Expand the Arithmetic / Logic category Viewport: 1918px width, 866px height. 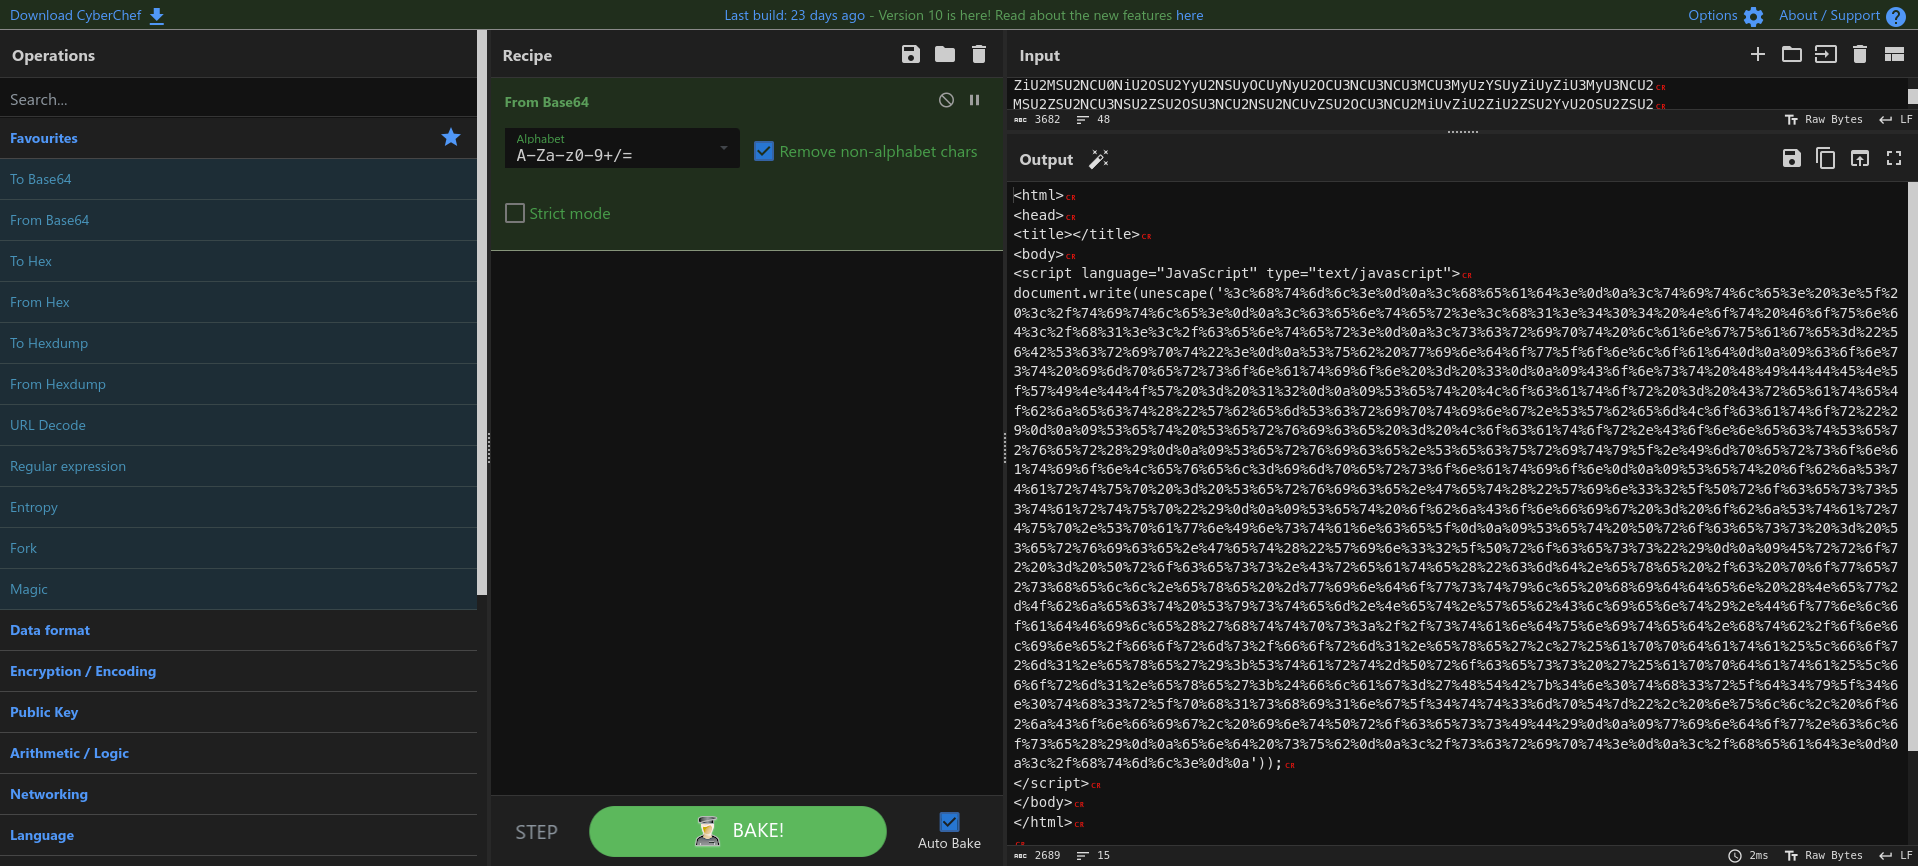click(x=238, y=753)
